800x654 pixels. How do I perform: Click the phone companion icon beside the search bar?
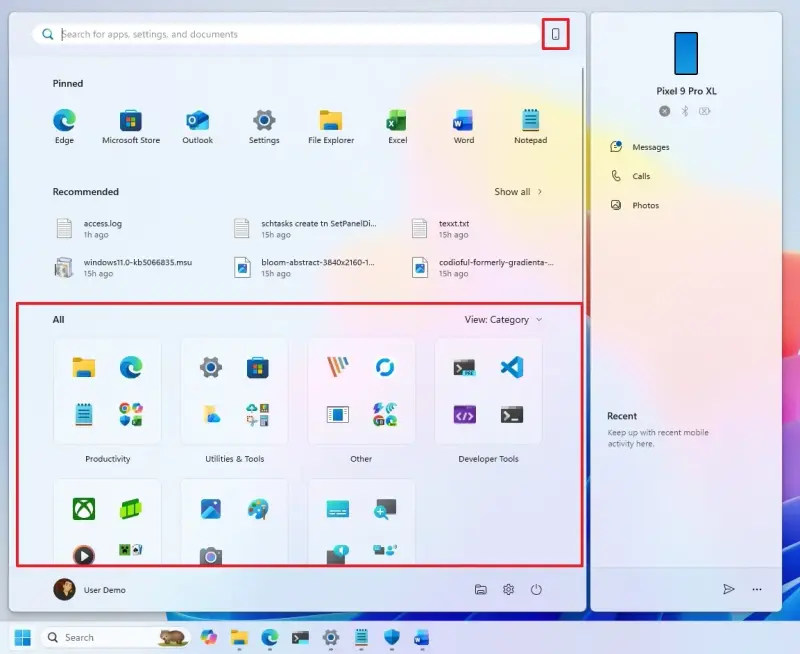coord(556,33)
